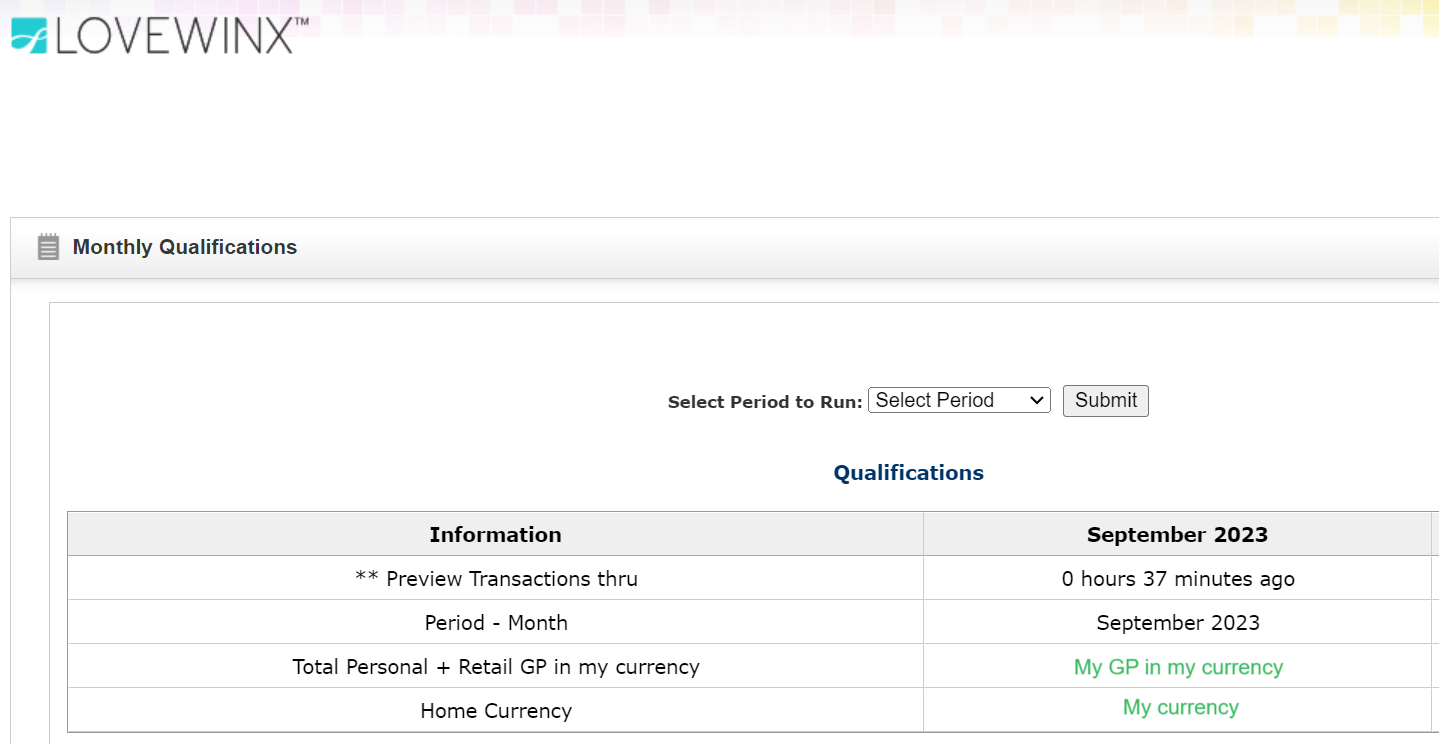Click the 0 hours 37 minutes ago cell
The image size is (1439, 744).
(1177, 579)
